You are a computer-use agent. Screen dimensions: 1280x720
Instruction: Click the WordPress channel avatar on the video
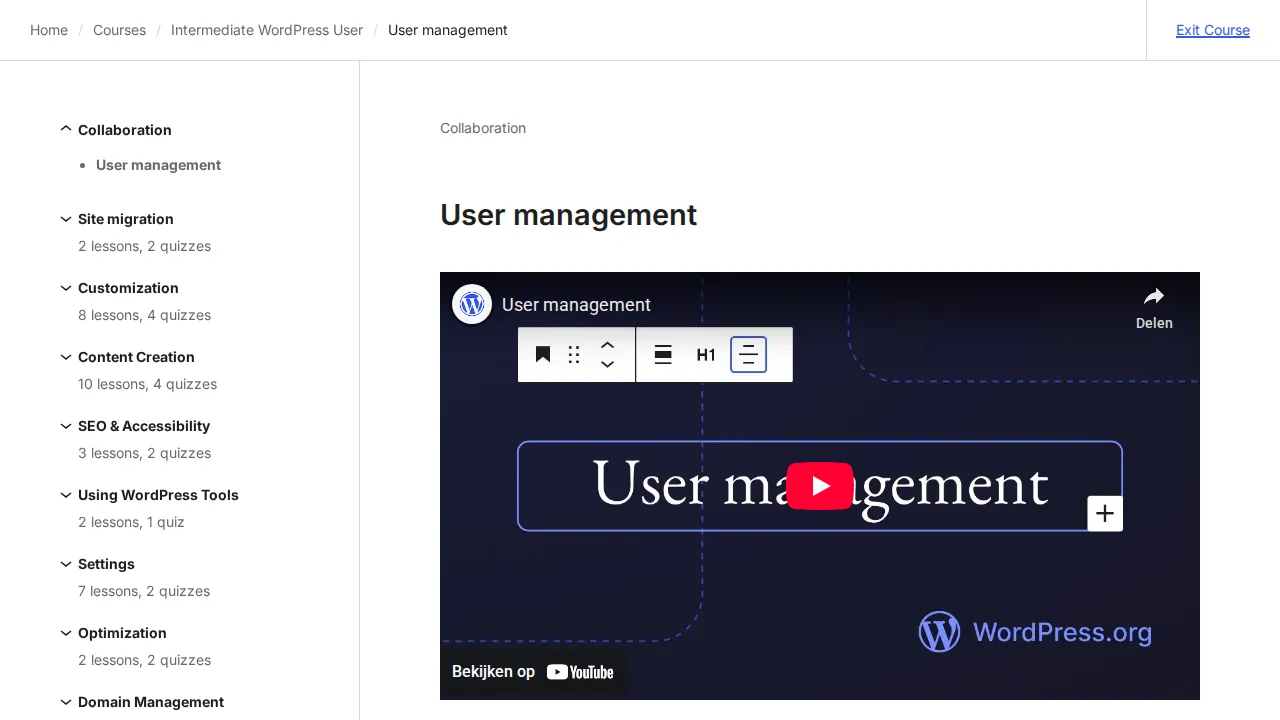point(471,304)
